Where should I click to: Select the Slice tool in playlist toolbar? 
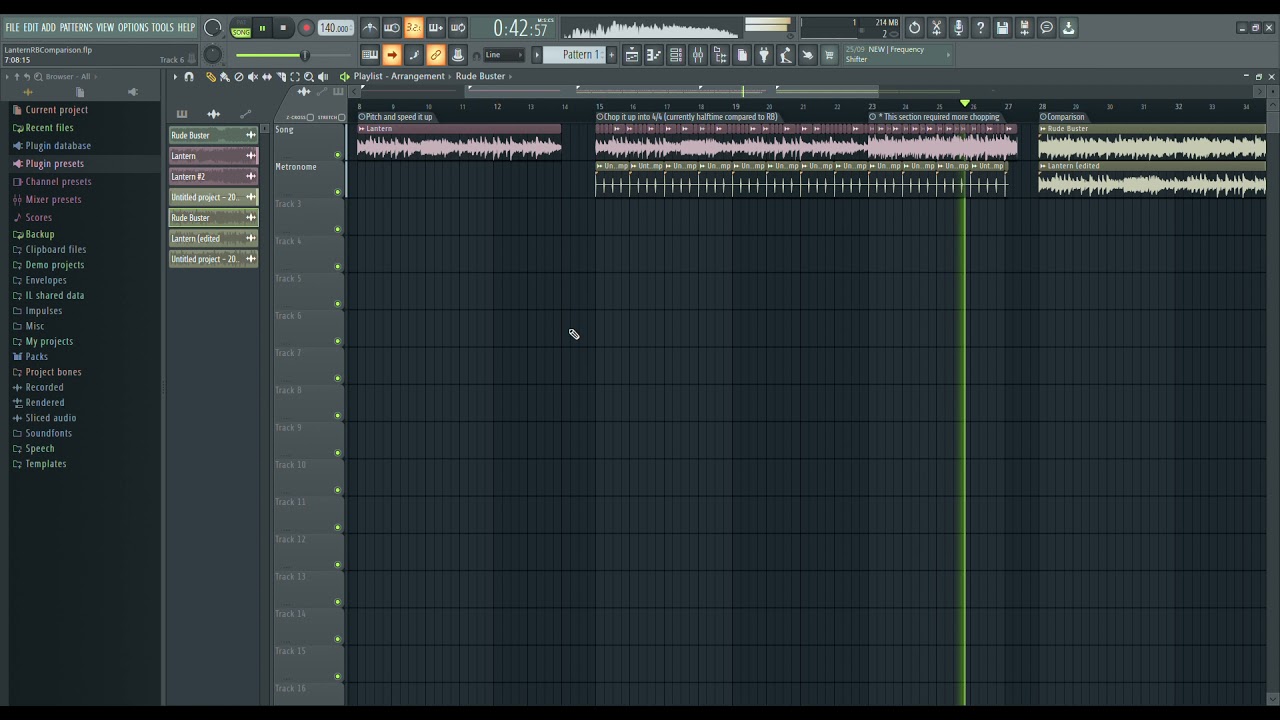point(281,77)
